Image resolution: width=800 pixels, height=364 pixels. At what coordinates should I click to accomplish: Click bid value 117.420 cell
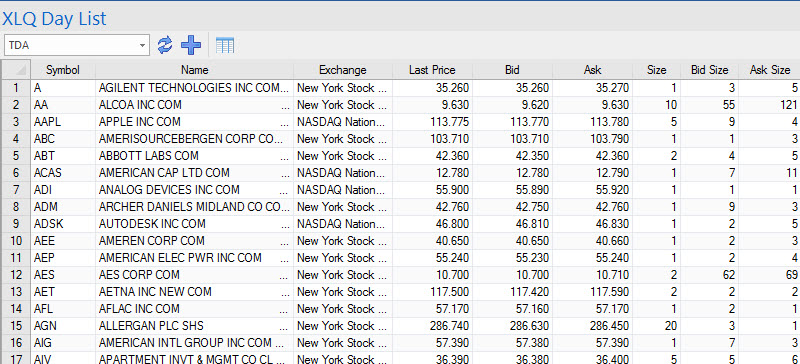(512, 292)
